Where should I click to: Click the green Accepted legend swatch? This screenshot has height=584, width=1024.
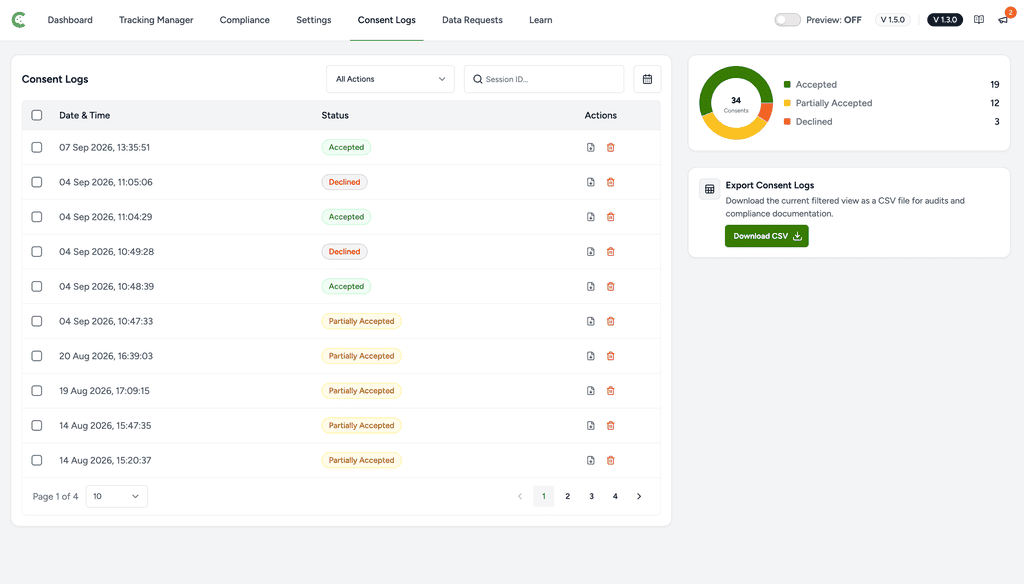[x=787, y=84]
